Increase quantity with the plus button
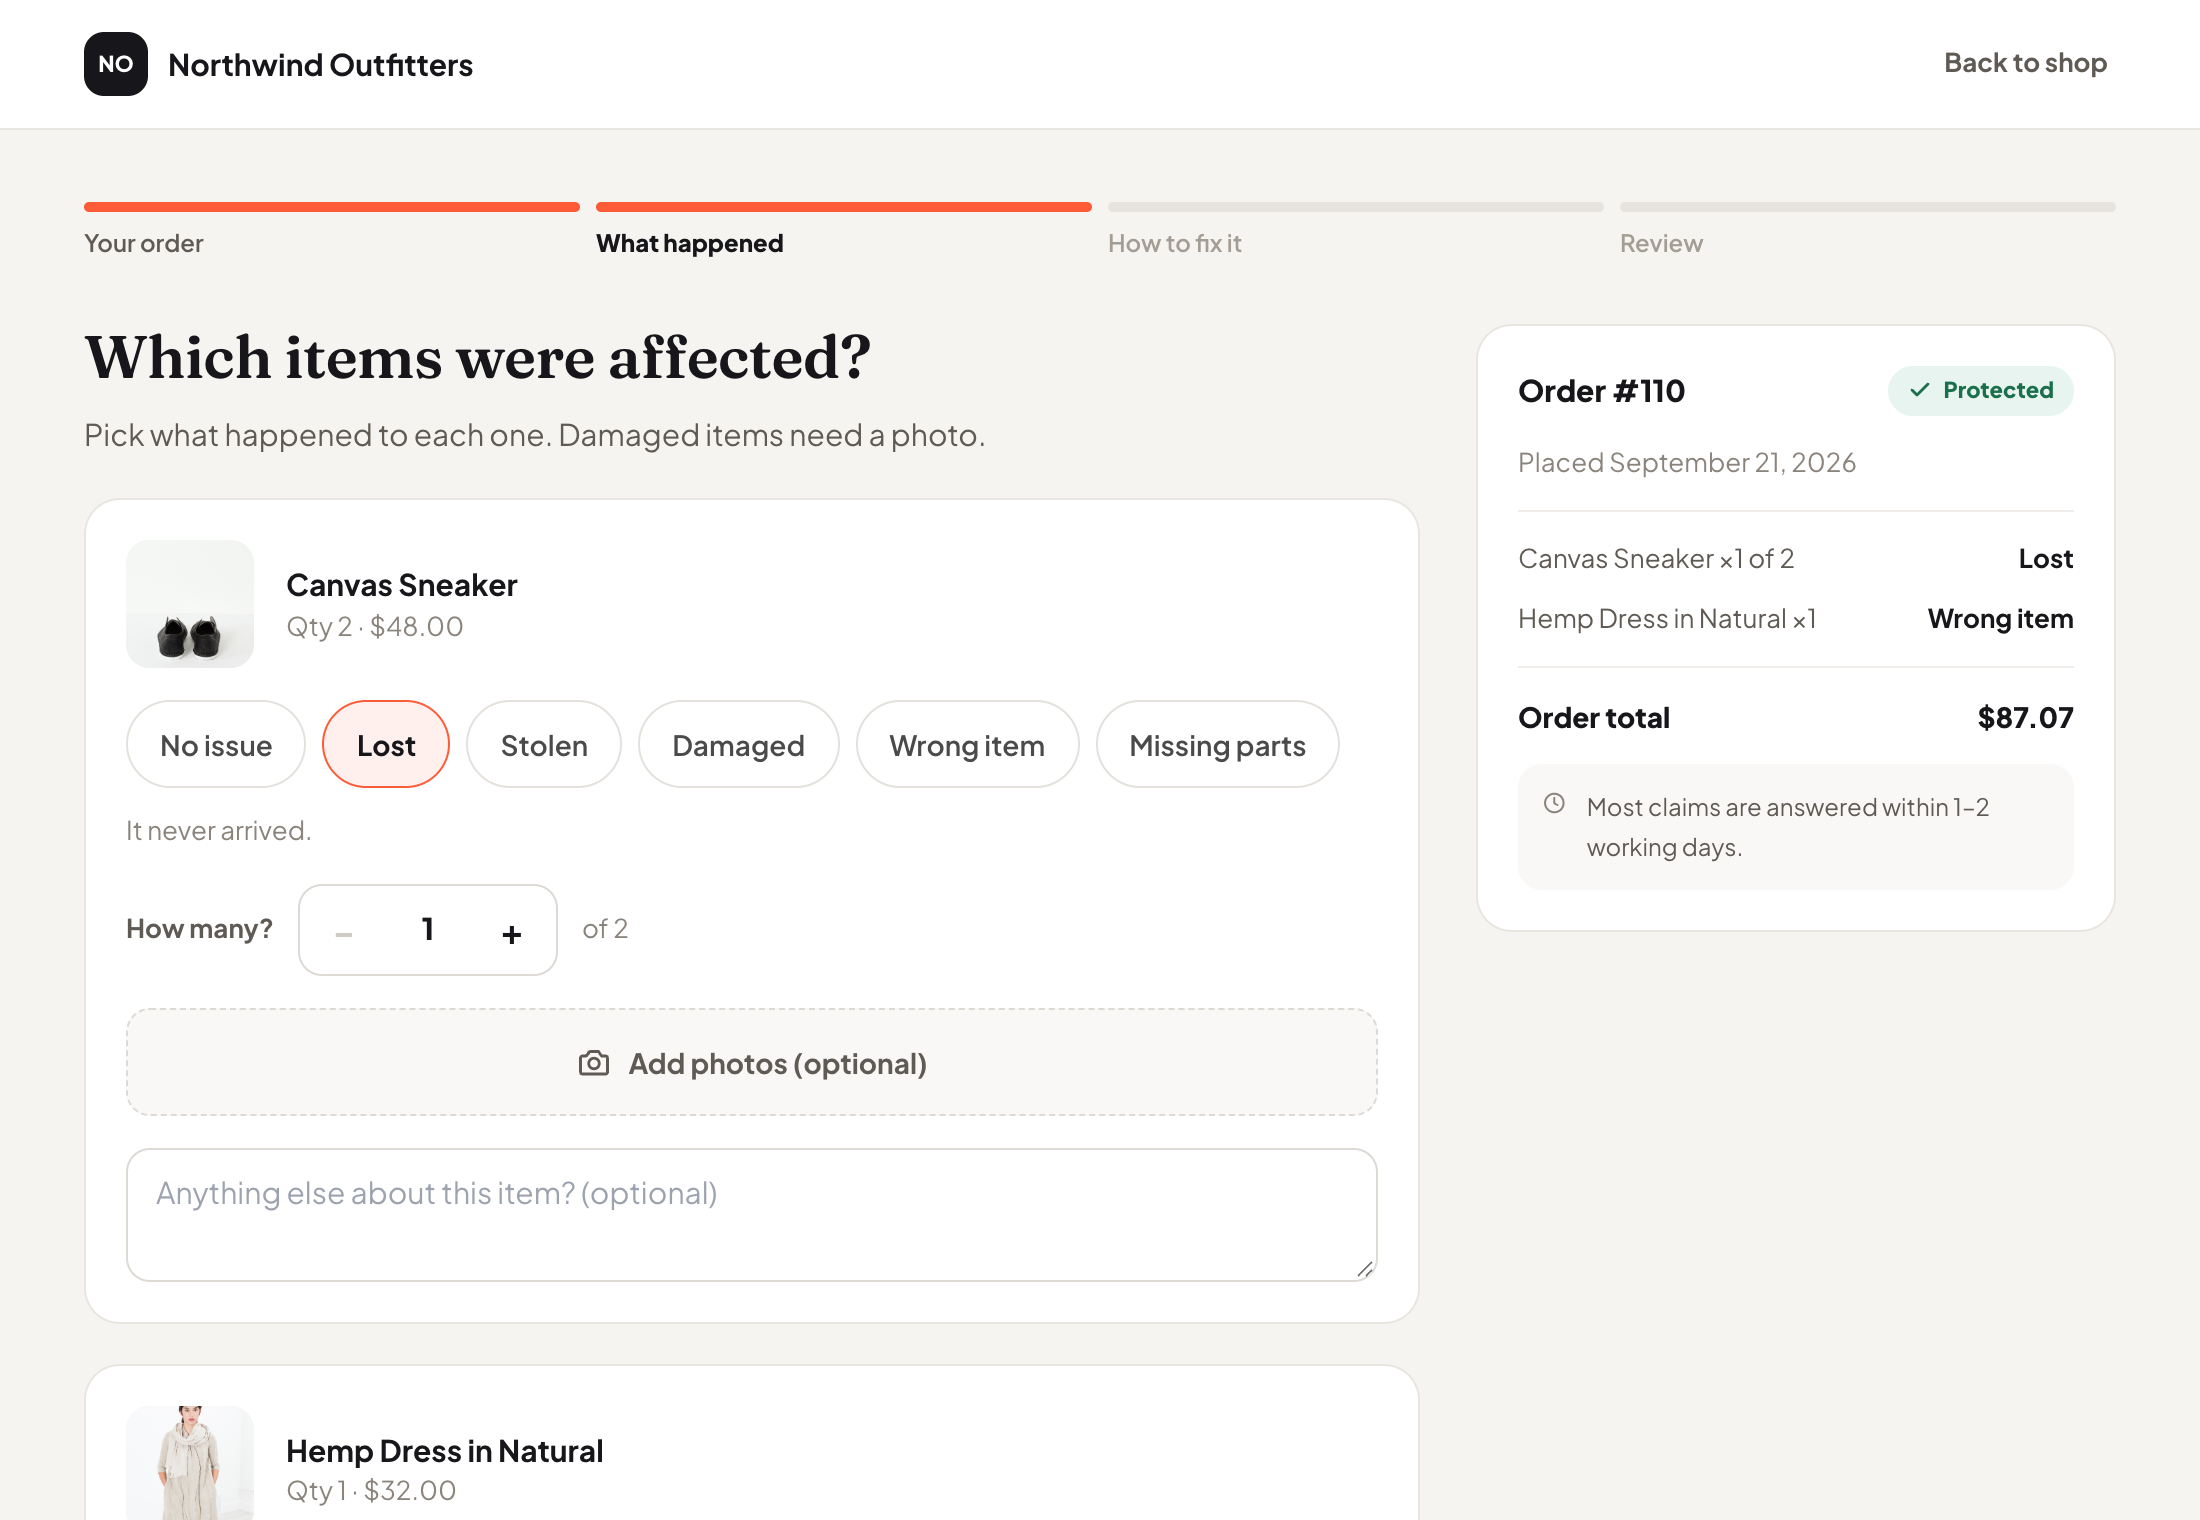The height and width of the screenshot is (1520, 2200). [x=512, y=933]
